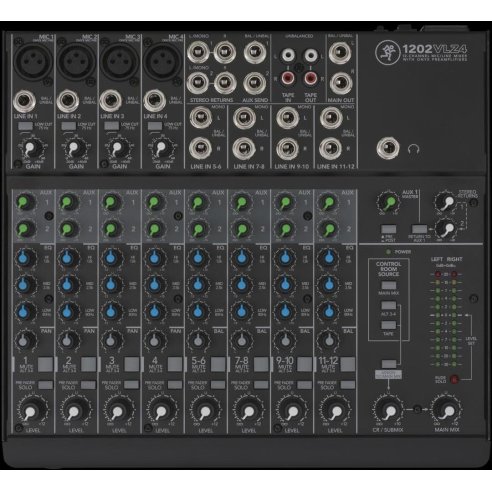492x492 pixels.
Task: Click the AUX SEND 1 jack
Action: 255,53
